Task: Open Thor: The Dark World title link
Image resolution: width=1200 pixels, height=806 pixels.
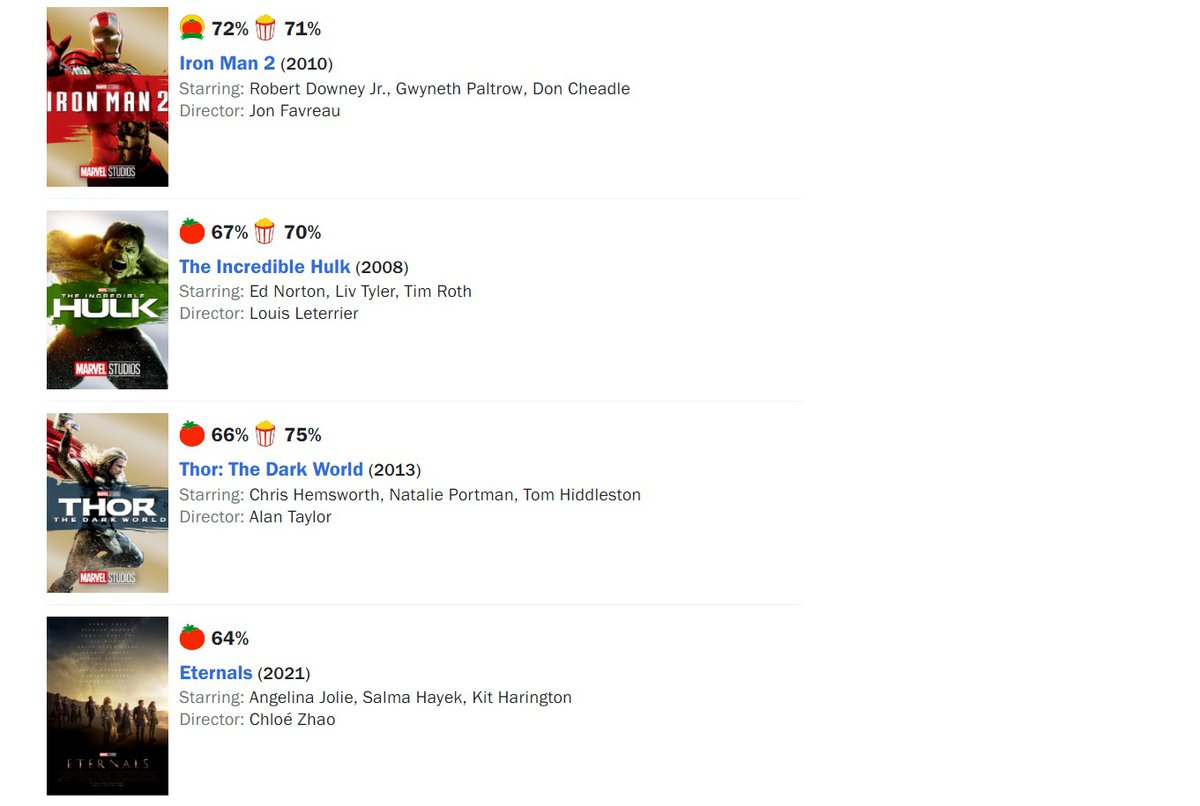Action: 271,470
